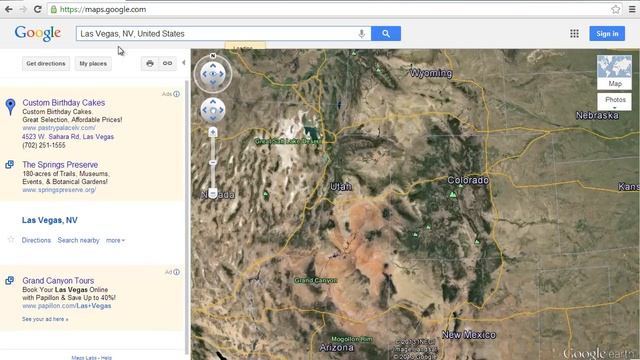This screenshot has width=640, height=360.
Task: Pan map up with move-control up arrow
Action: coord(213,102)
